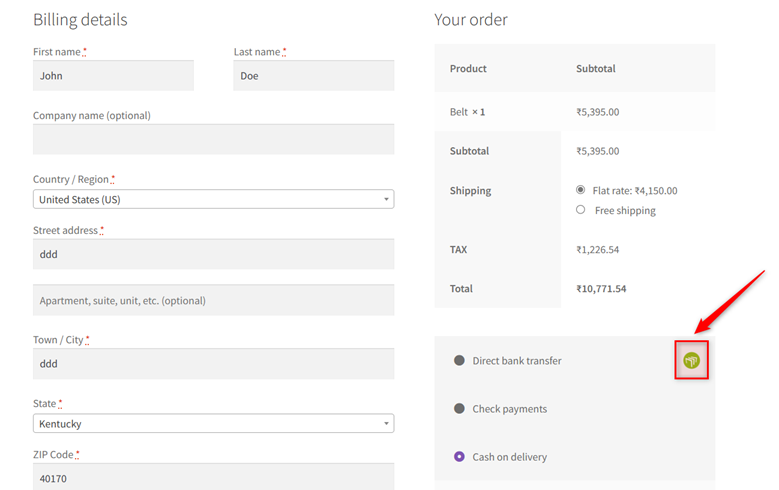Open the Country / Region dropdown

tap(214, 199)
